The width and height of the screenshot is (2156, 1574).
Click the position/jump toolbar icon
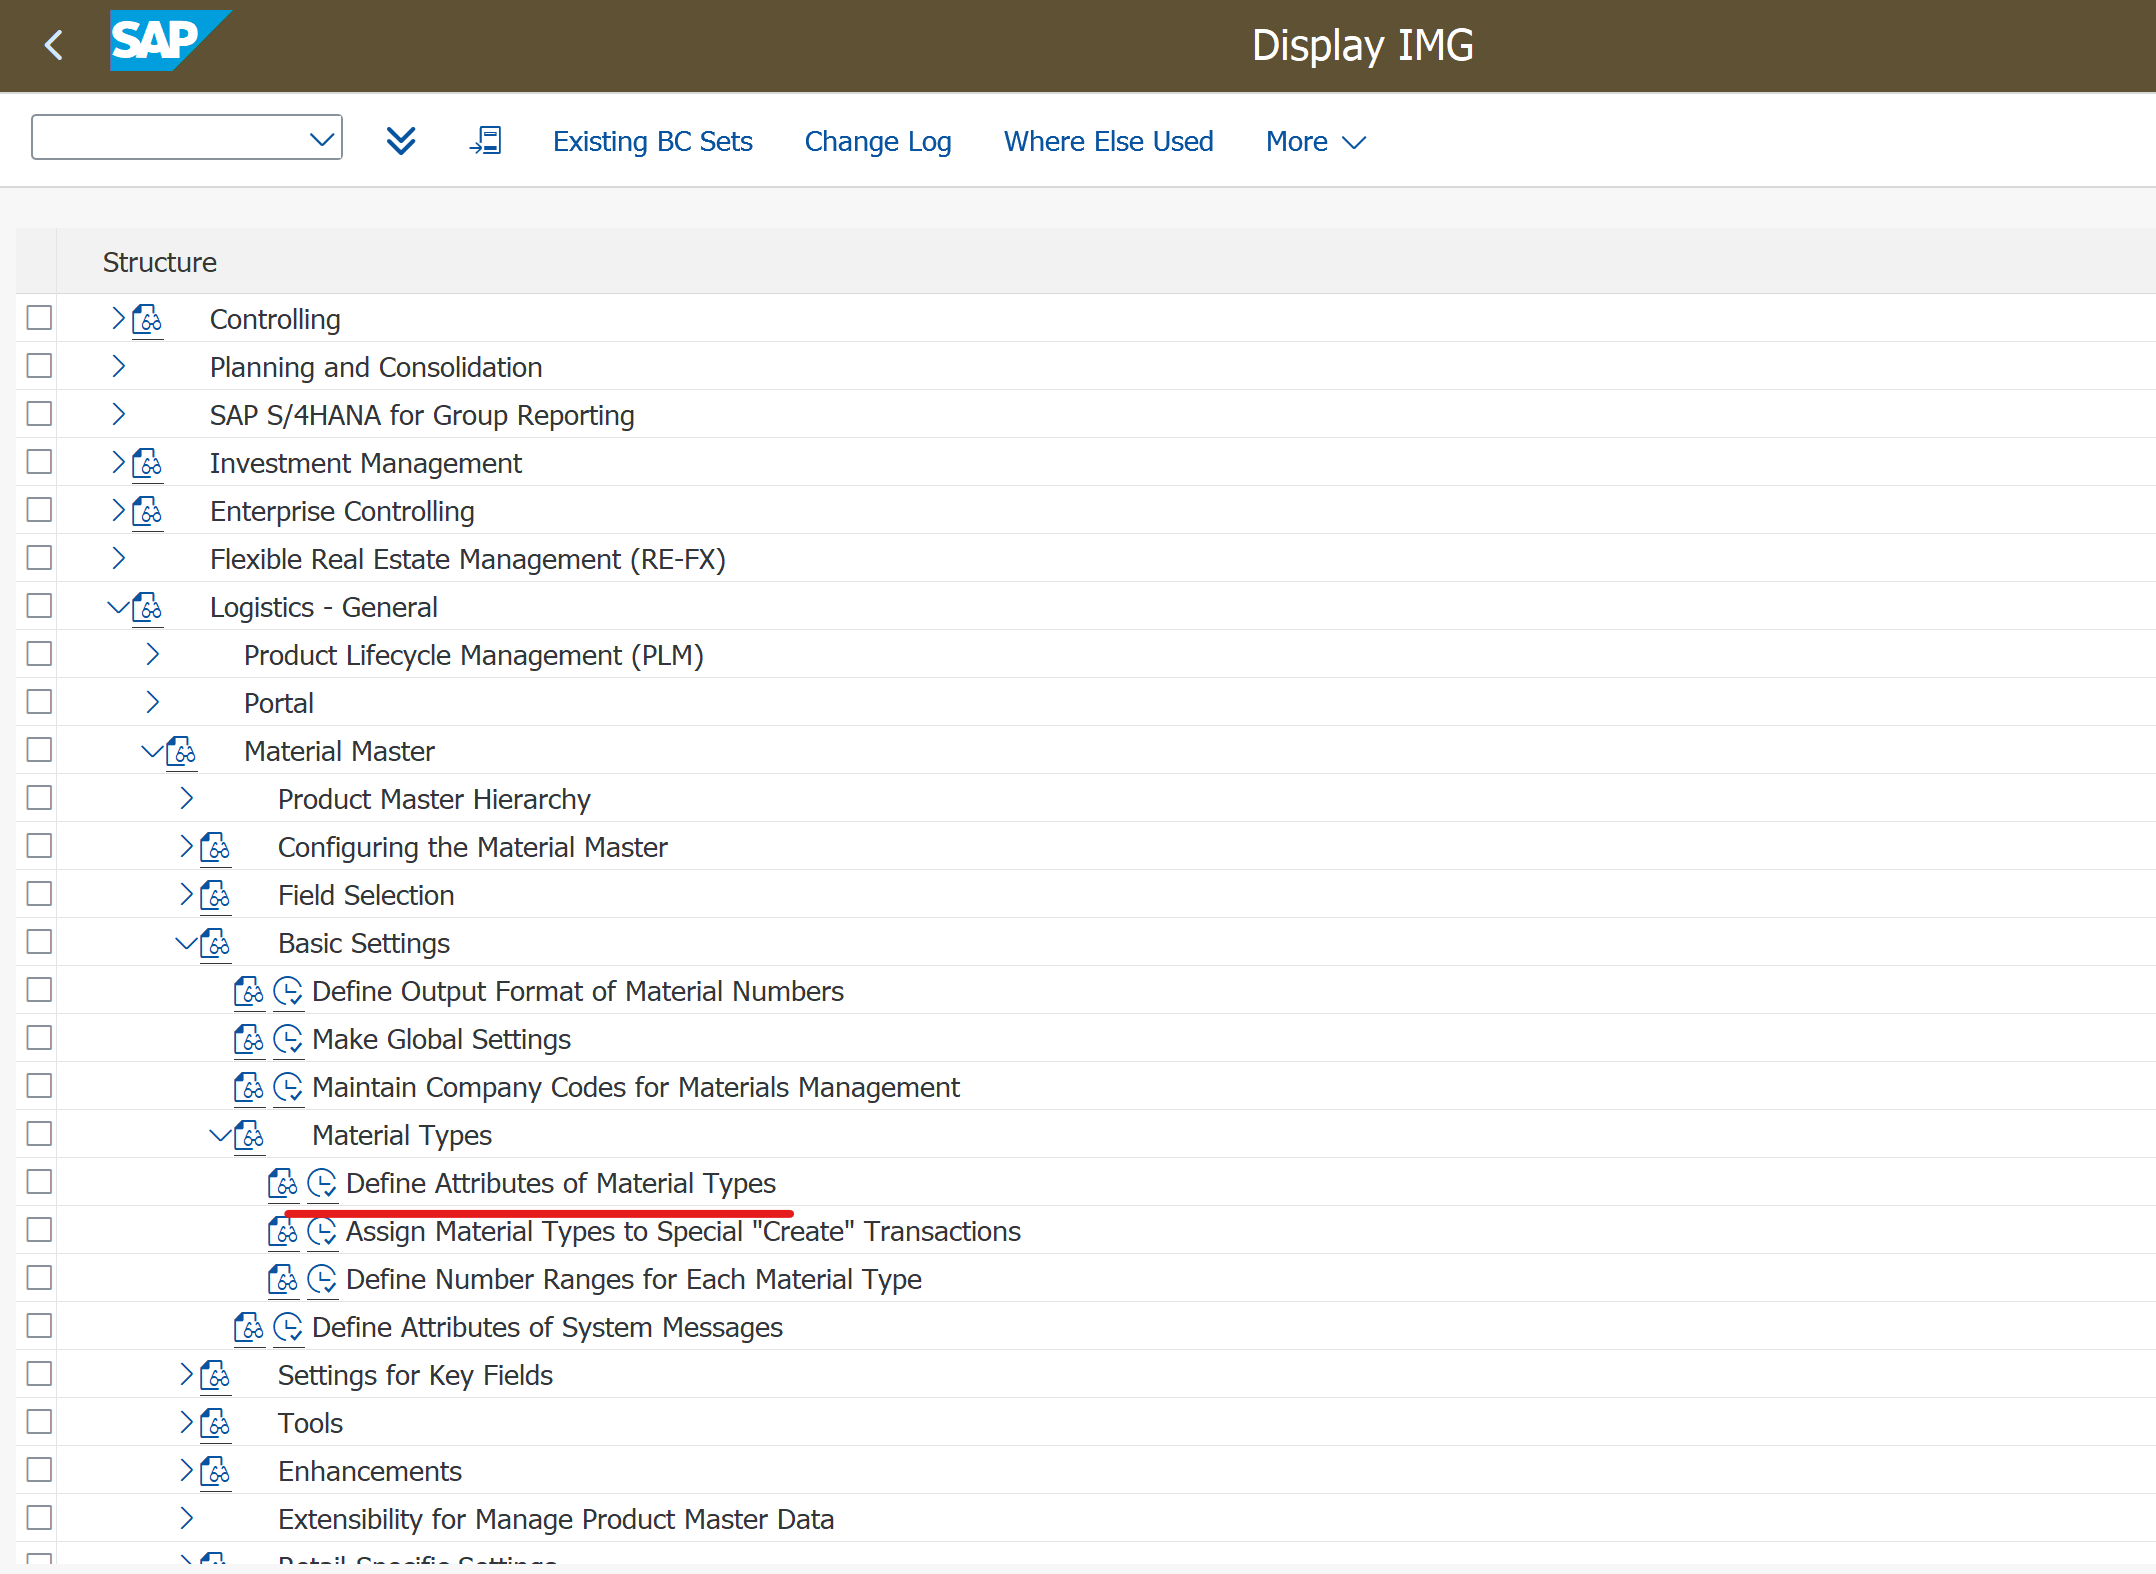coord(486,141)
